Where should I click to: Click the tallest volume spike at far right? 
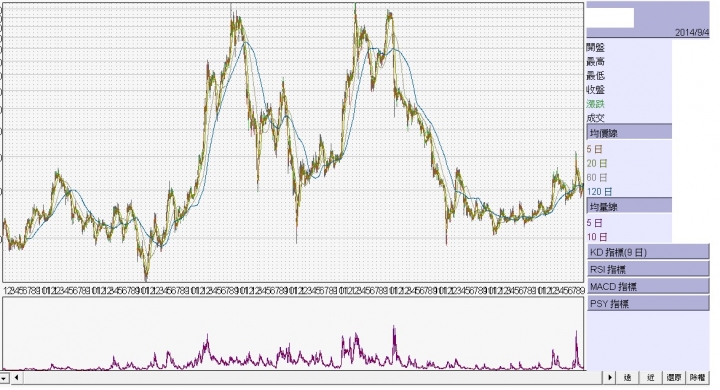577,349
